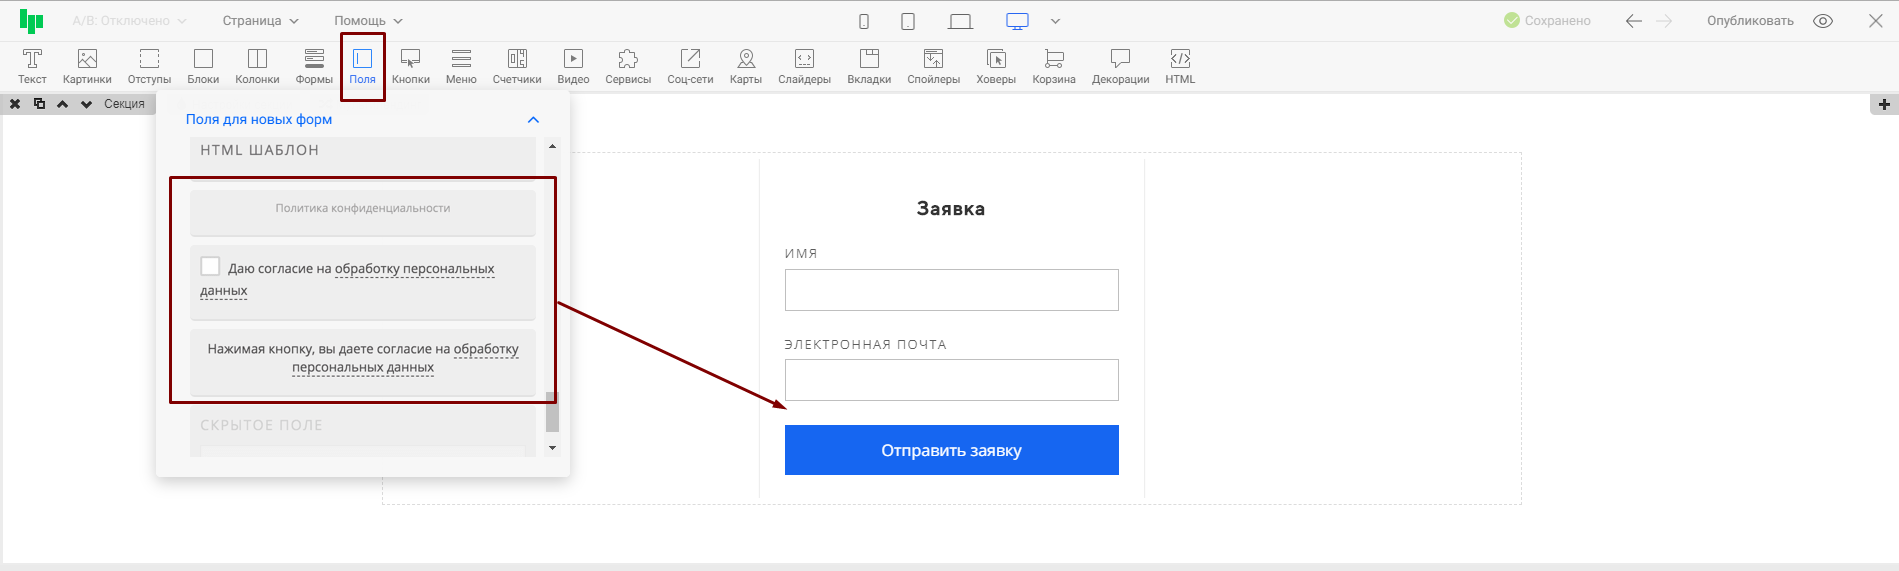Open the Слайдеры tool

(x=804, y=66)
